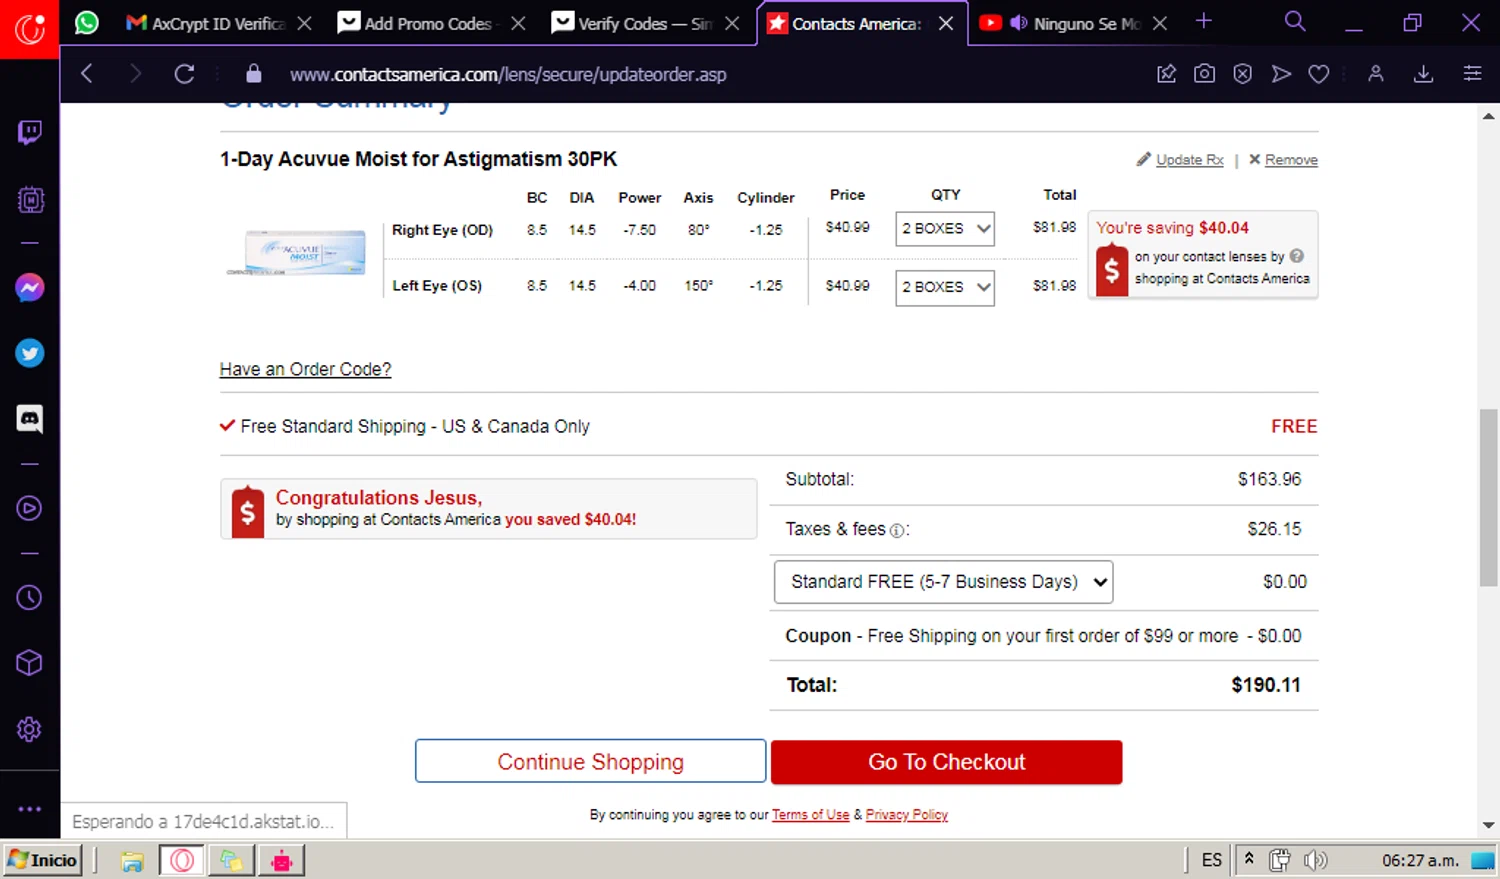Viewport: 1500px width, 879px height.
Task: Open the easy setup sliders icon
Action: (x=1472, y=74)
